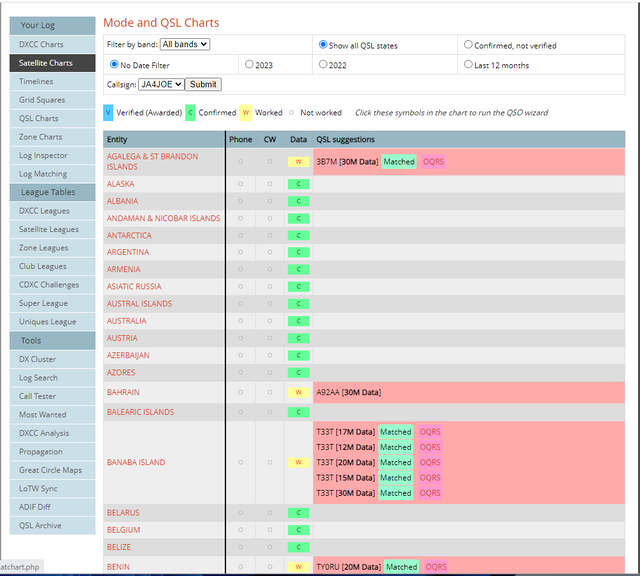Click the Matched badge for TY0RU

pyautogui.click(x=402, y=567)
